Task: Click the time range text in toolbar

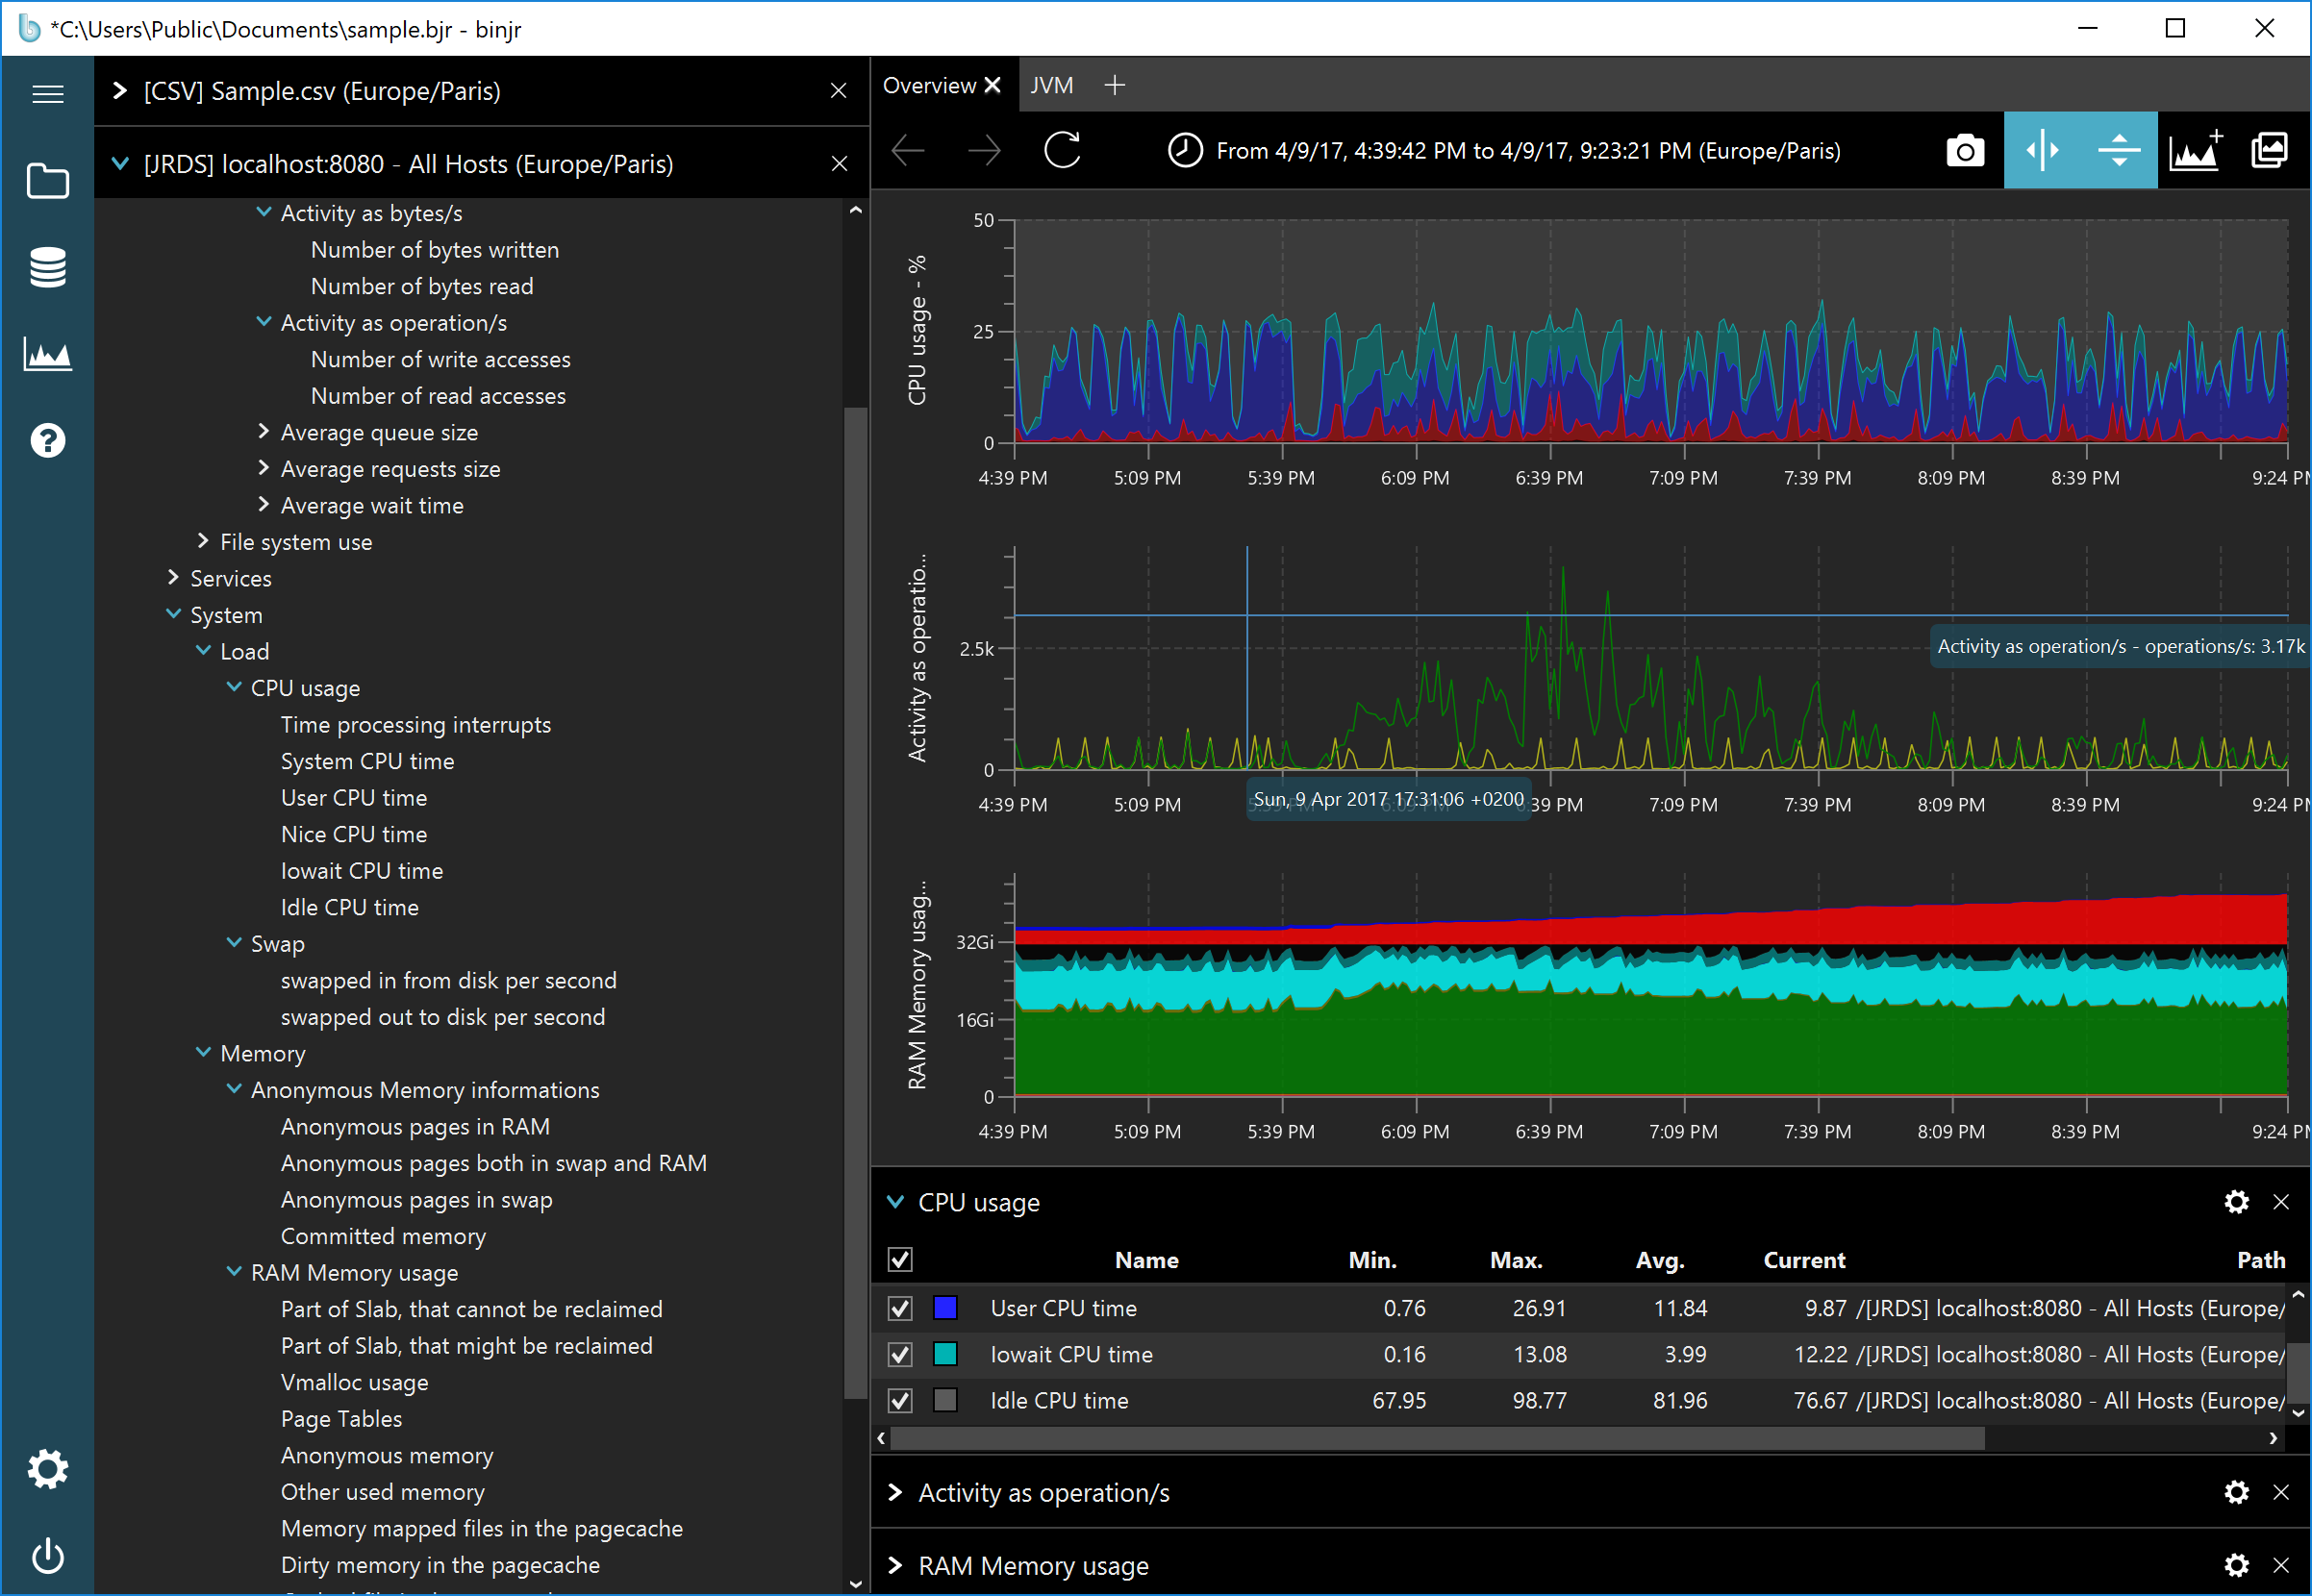Action: coord(1528,151)
